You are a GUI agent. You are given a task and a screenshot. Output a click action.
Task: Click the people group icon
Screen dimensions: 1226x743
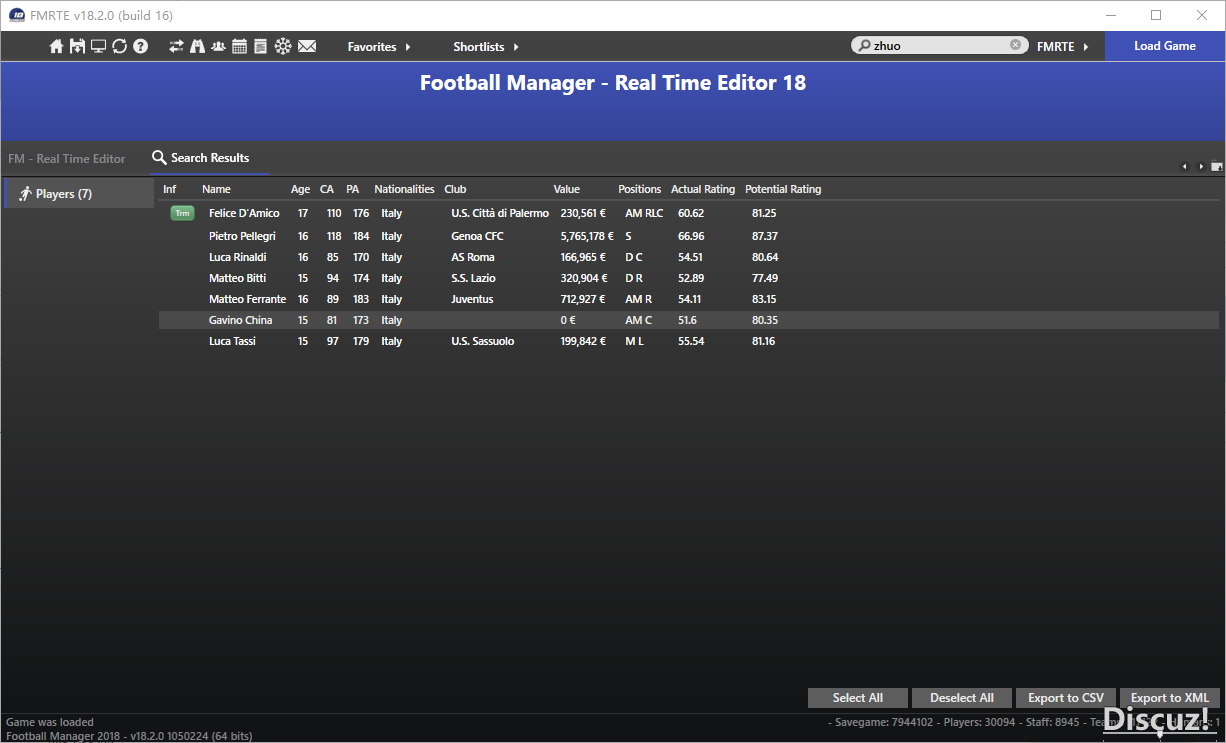(218, 46)
